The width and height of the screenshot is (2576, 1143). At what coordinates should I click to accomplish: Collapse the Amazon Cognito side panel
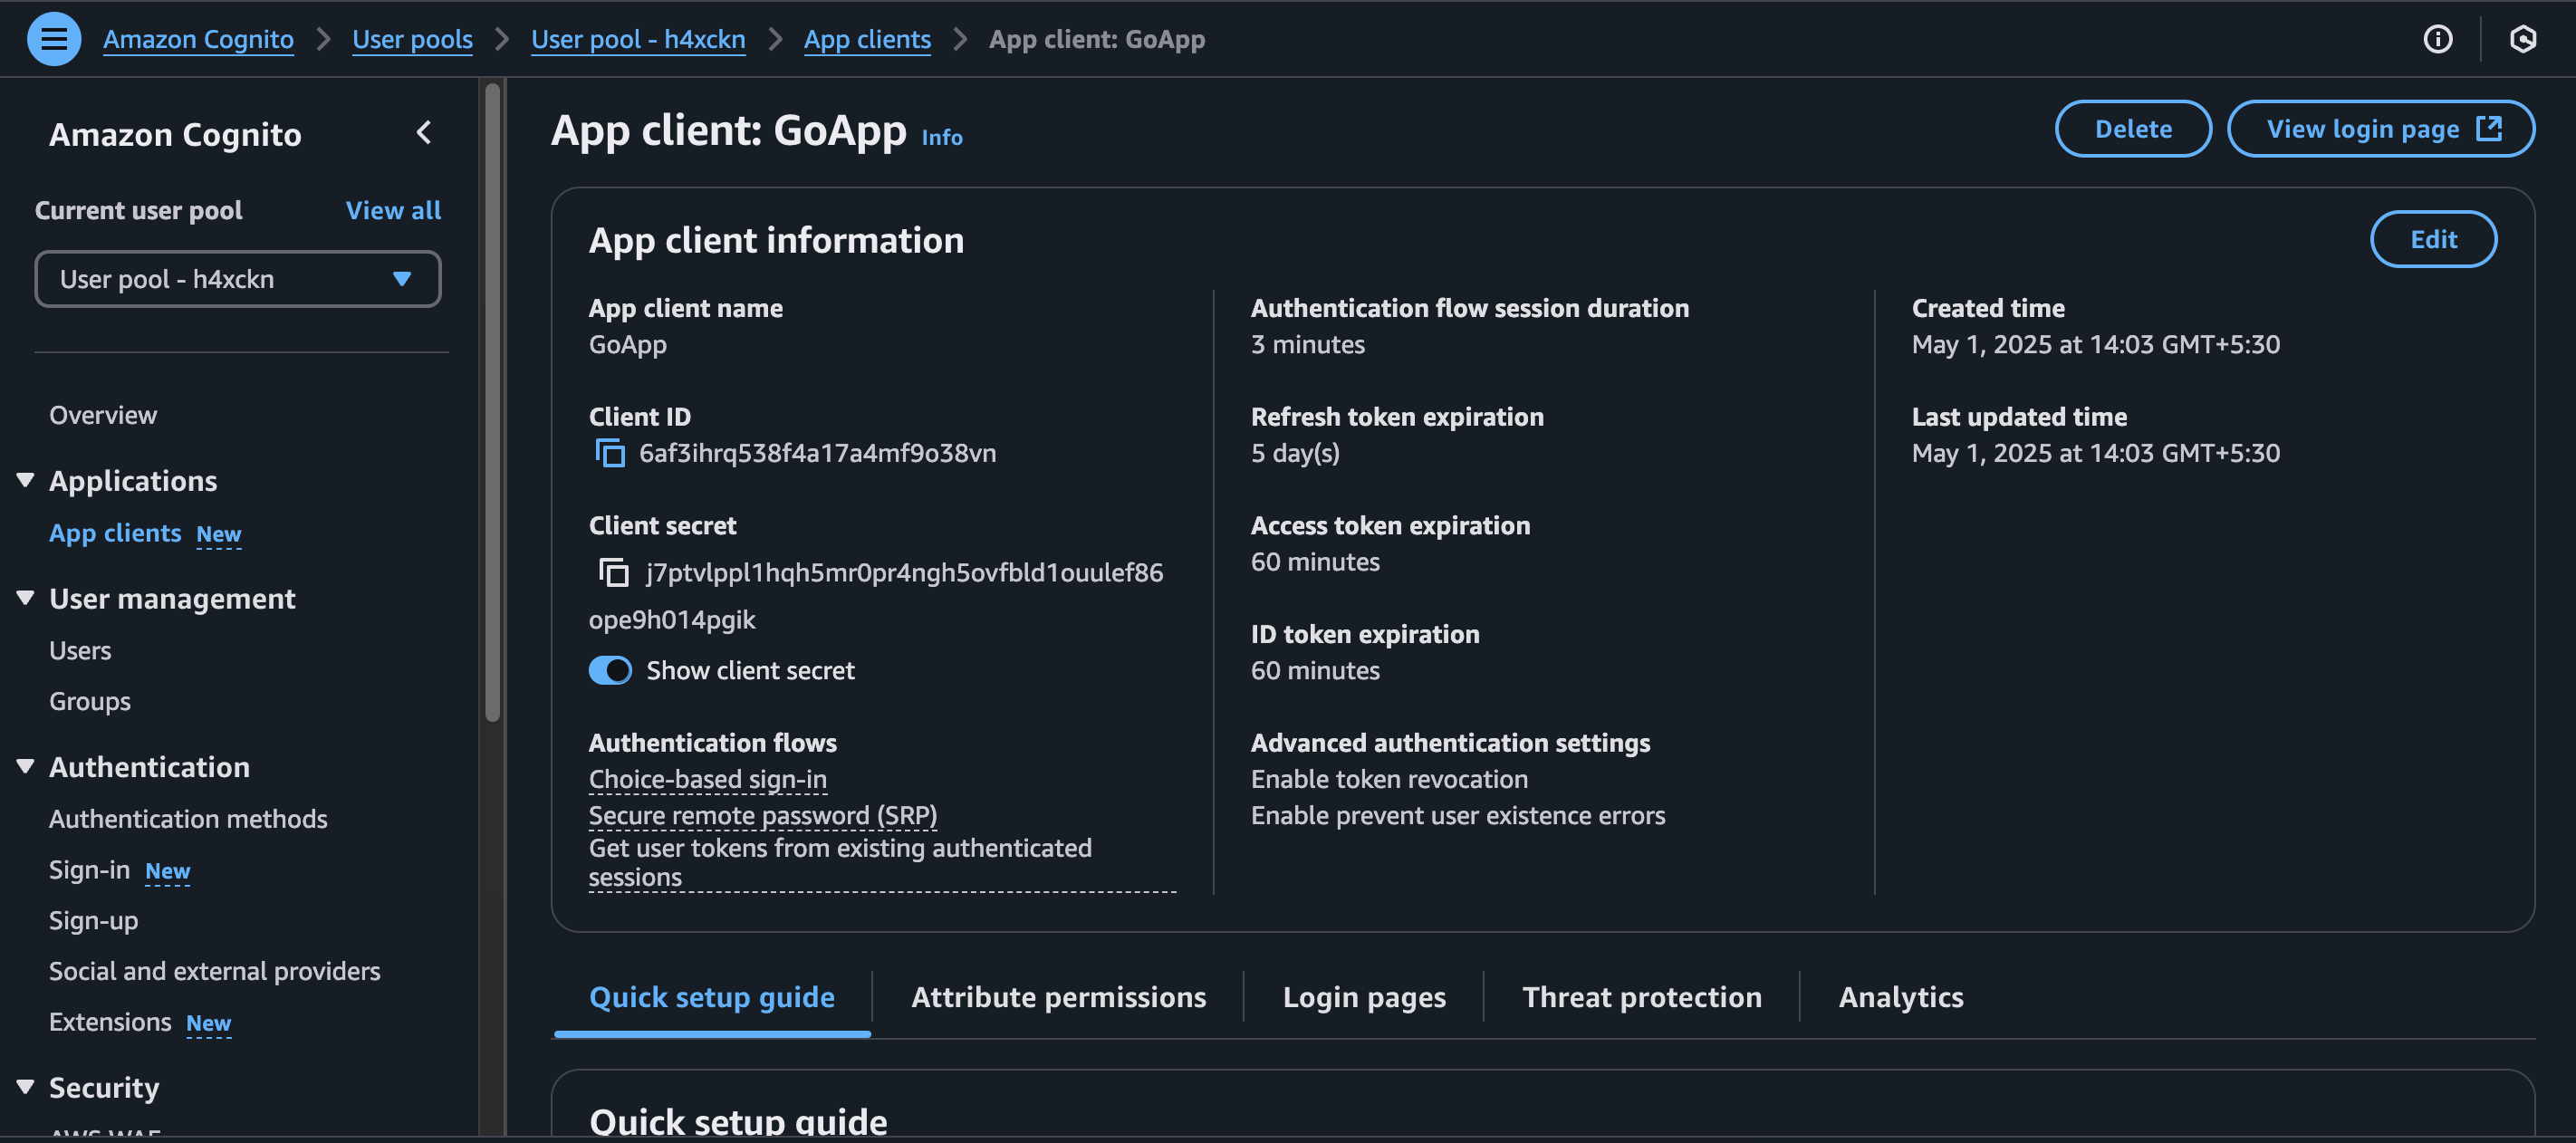click(x=424, y=133)
